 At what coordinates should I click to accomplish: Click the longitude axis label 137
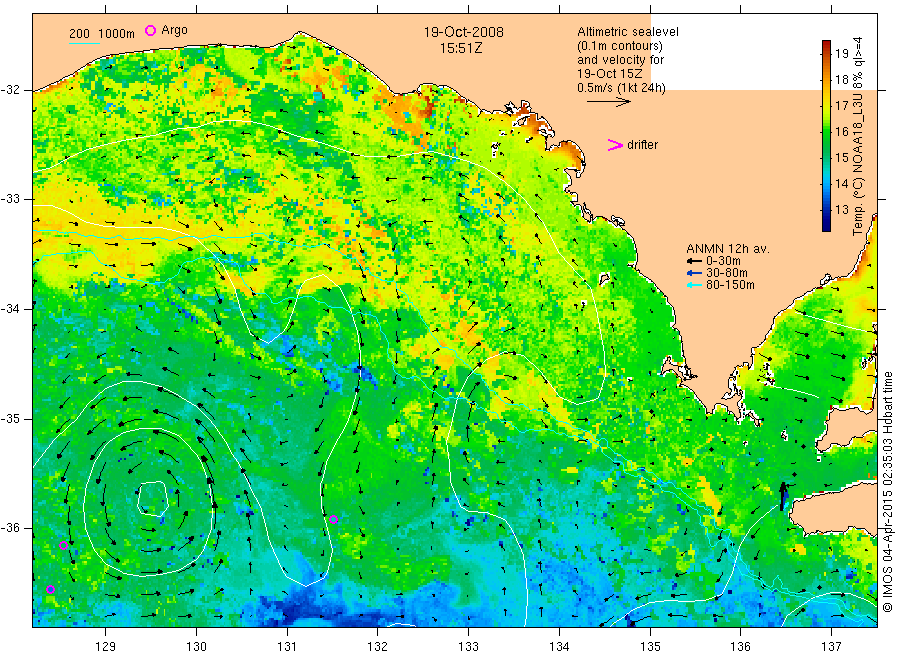(831, 647)
